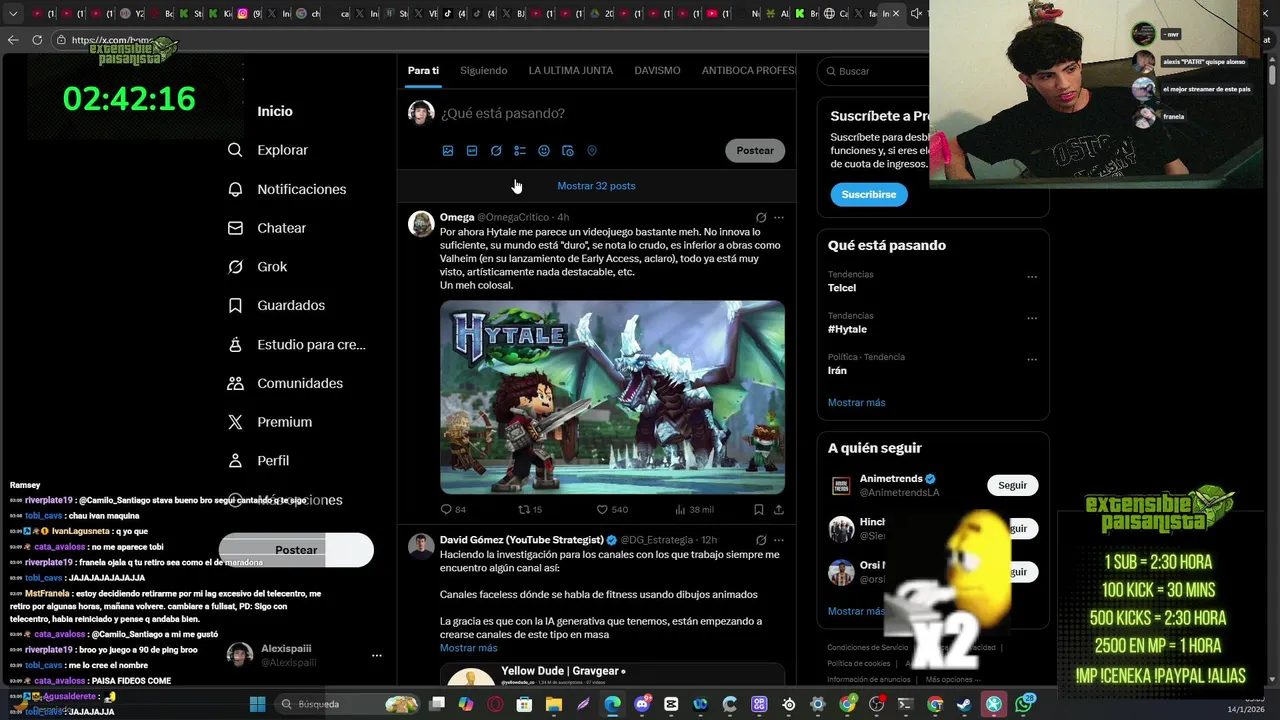Add a GIF to the new post

[472, 151]
